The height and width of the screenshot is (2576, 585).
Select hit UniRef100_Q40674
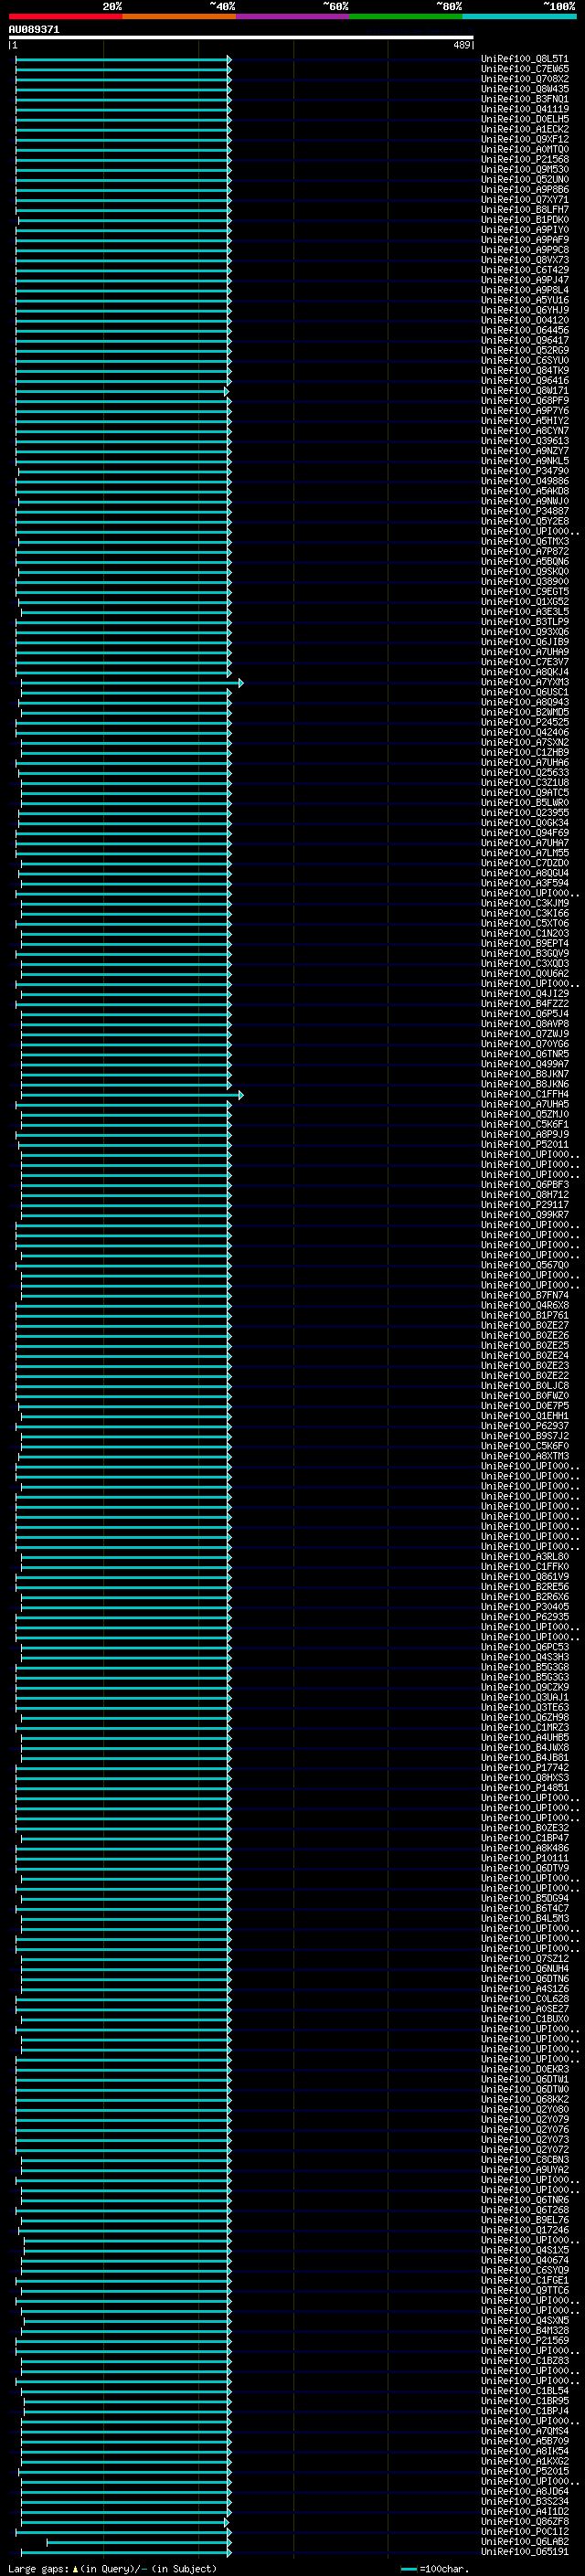pyautogui.click(x=524, y=2261)
